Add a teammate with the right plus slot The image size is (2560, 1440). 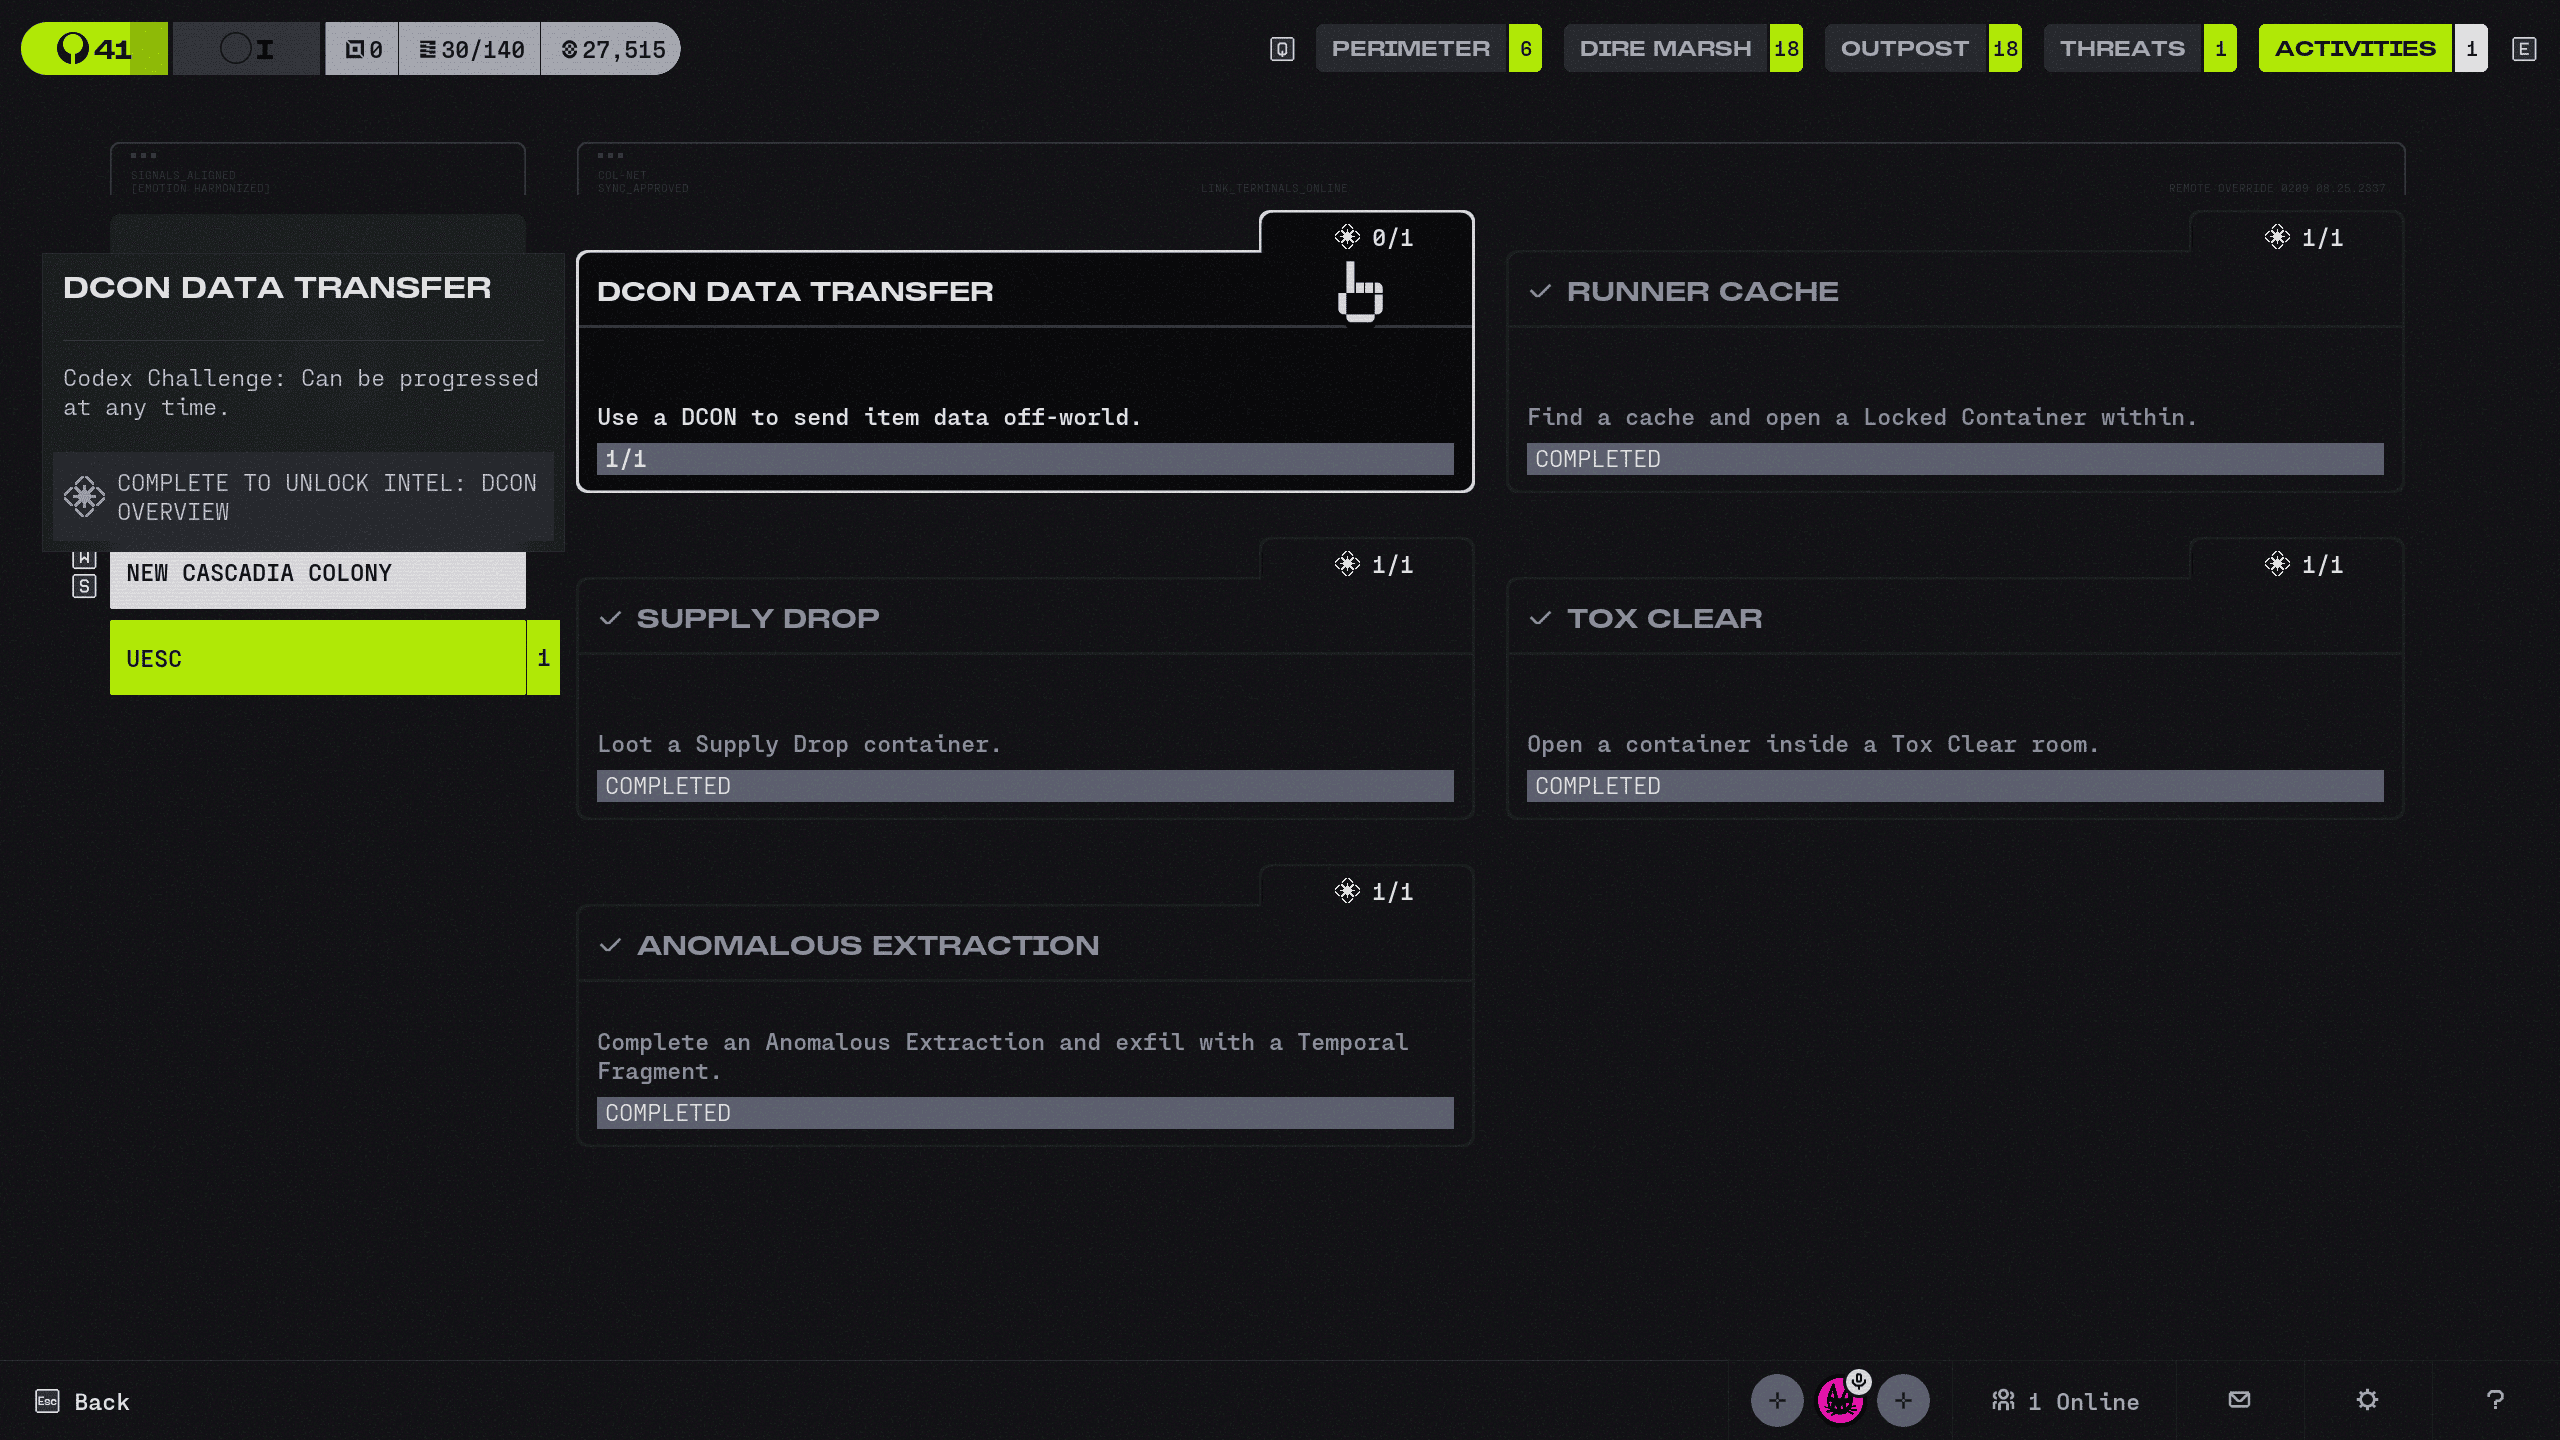coord(1903,1401)
